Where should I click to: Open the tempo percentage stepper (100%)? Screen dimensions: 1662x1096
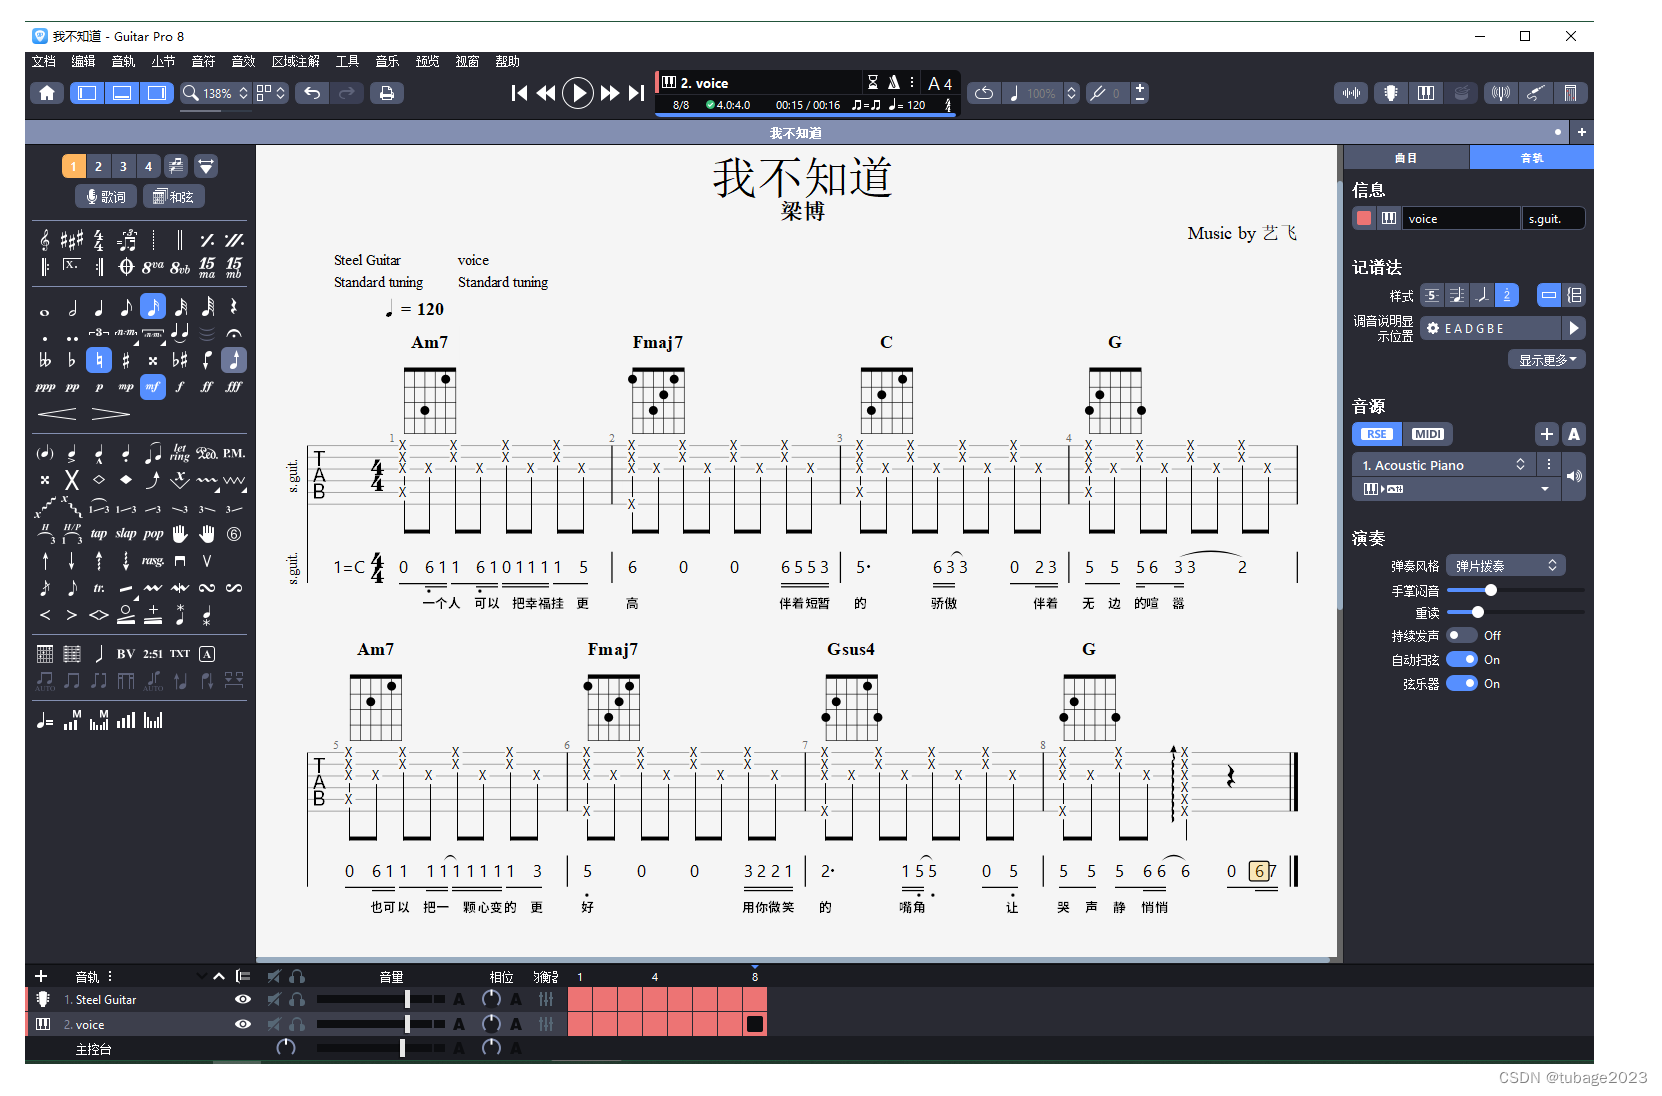coord(1072,93)
